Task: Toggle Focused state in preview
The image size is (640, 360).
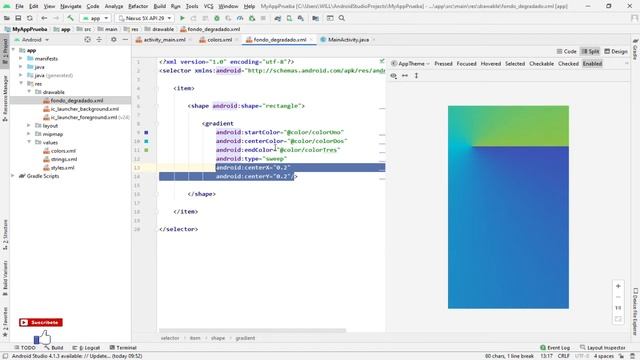Action: coord(467,64)
